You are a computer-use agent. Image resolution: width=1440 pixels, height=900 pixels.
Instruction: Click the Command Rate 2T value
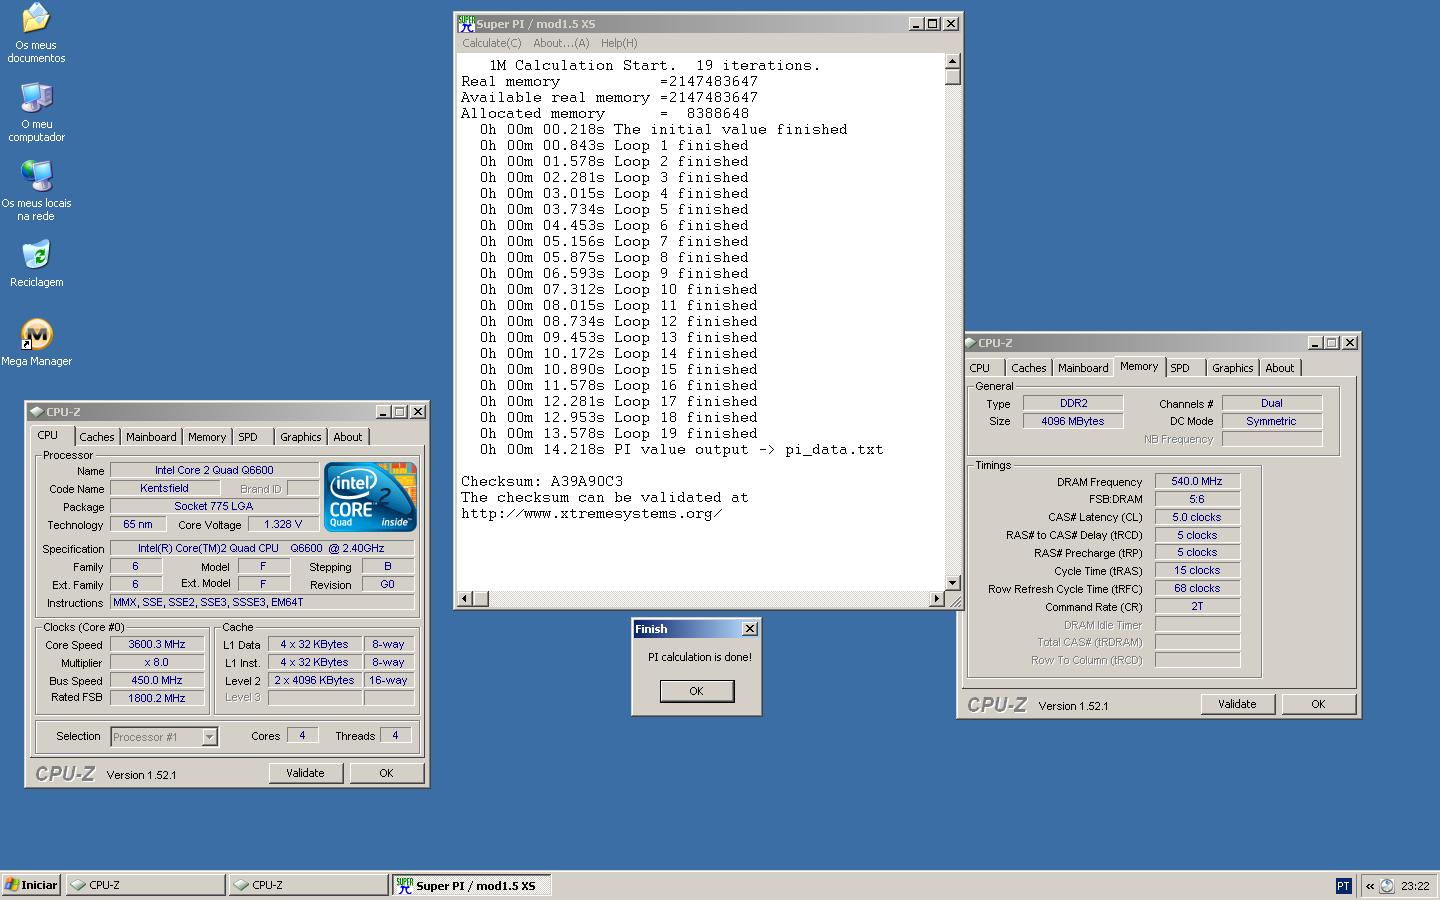tap(1197, 606)
